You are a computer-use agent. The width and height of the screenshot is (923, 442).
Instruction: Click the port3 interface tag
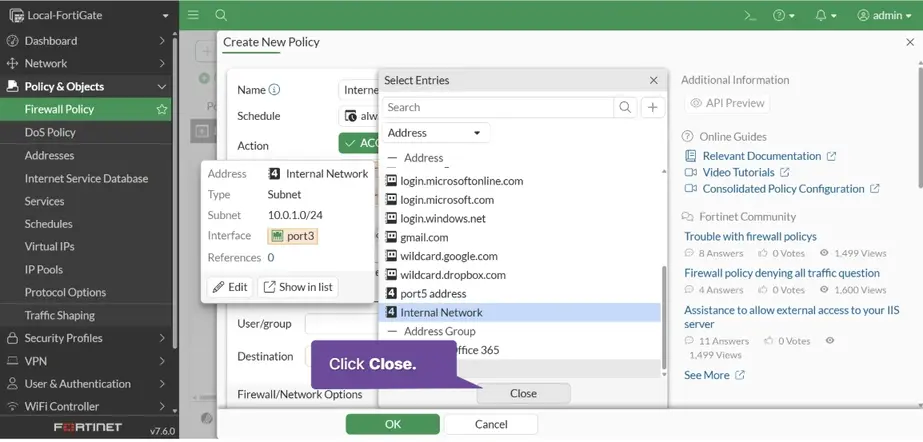click(x=293, y=236)
